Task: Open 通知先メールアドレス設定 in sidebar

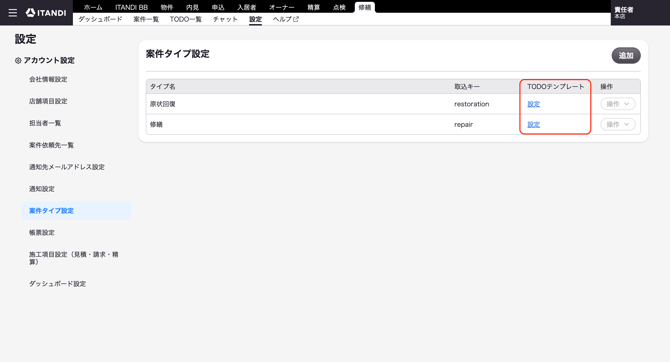Action: (67, 167)
